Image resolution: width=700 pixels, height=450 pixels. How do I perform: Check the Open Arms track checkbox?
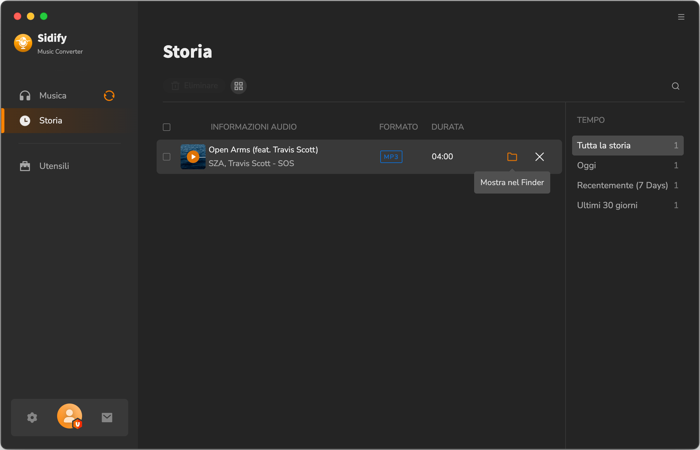pyautogui.click(x=167, y=157)
